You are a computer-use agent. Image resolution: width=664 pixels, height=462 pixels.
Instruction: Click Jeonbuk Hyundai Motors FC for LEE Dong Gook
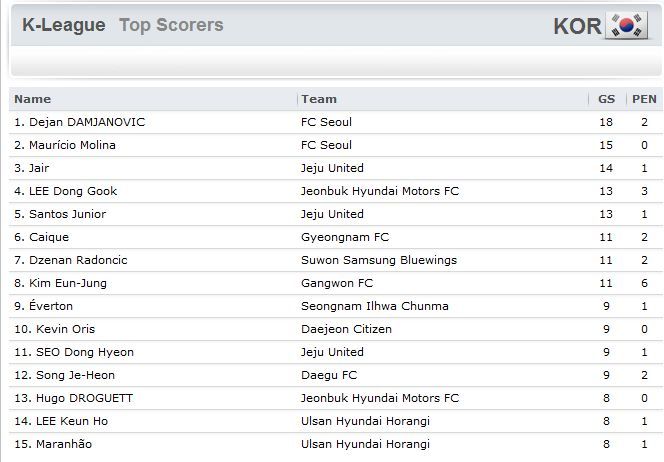(x=380, y=191)
